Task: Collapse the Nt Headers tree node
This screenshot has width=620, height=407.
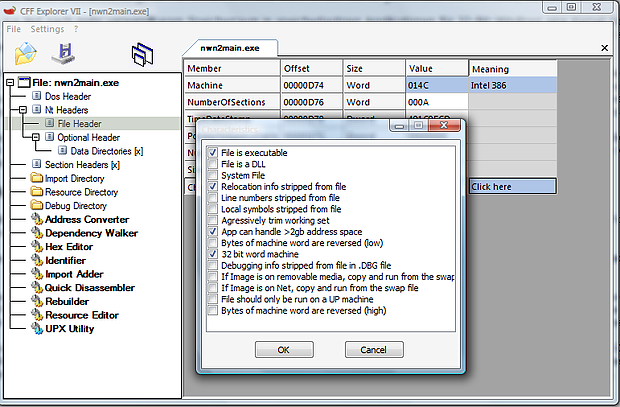Action: (22, 110)
